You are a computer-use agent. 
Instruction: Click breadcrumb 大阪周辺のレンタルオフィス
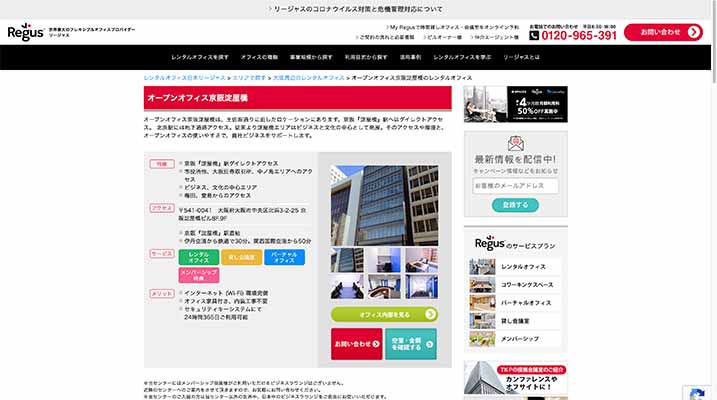click(309, 78)
